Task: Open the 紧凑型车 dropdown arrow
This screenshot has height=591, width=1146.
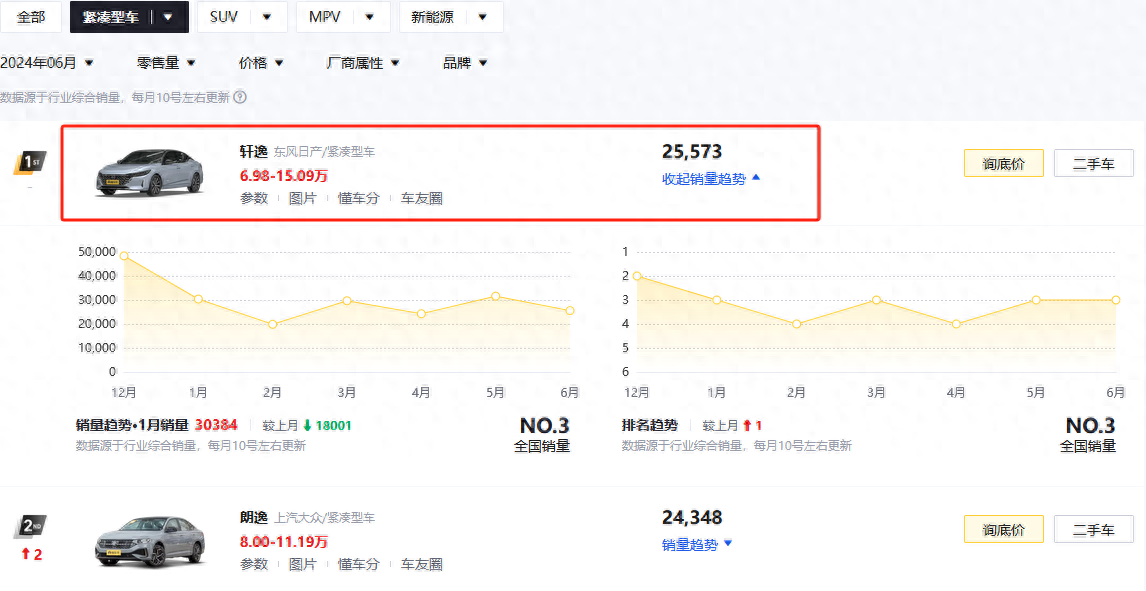Action: pos(168,17)
